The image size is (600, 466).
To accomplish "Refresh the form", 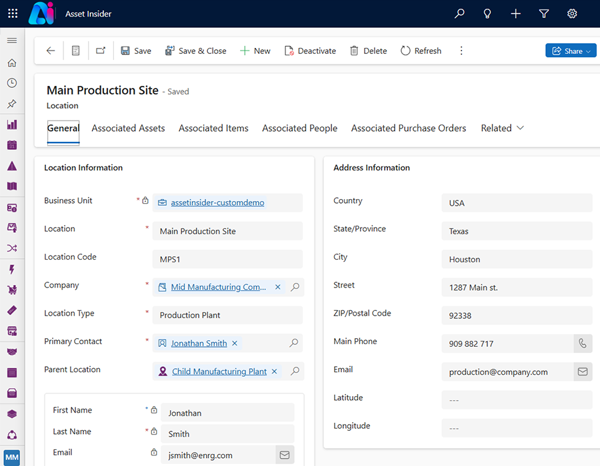I will tap(421, 51).
